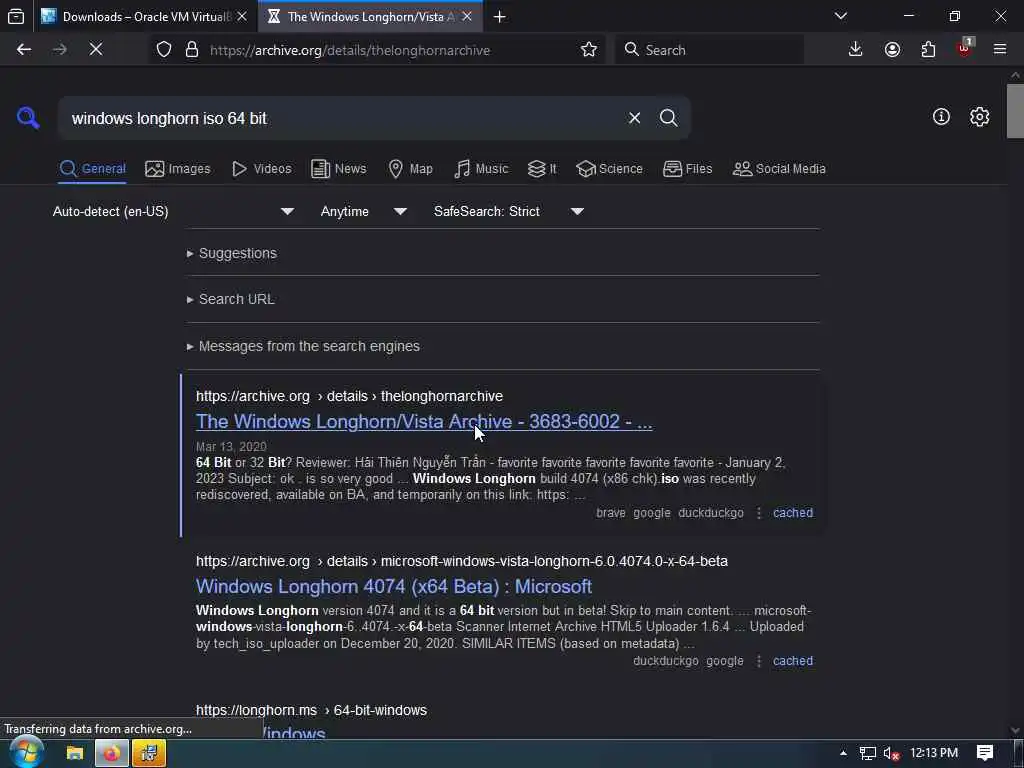The height and width of the screenshot is (768, 1024).
Task: Select the Social Media category
Action: tap(779, 168)
